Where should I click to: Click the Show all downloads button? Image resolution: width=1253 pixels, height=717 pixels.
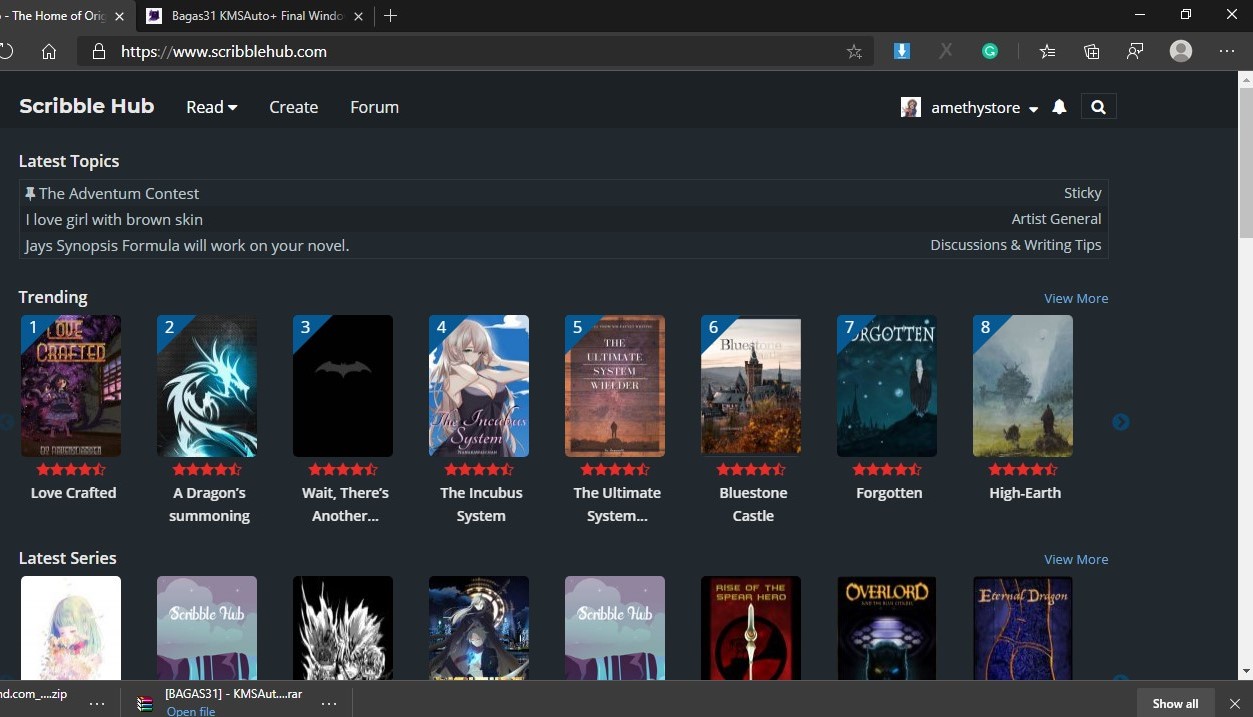(1174, 703)
